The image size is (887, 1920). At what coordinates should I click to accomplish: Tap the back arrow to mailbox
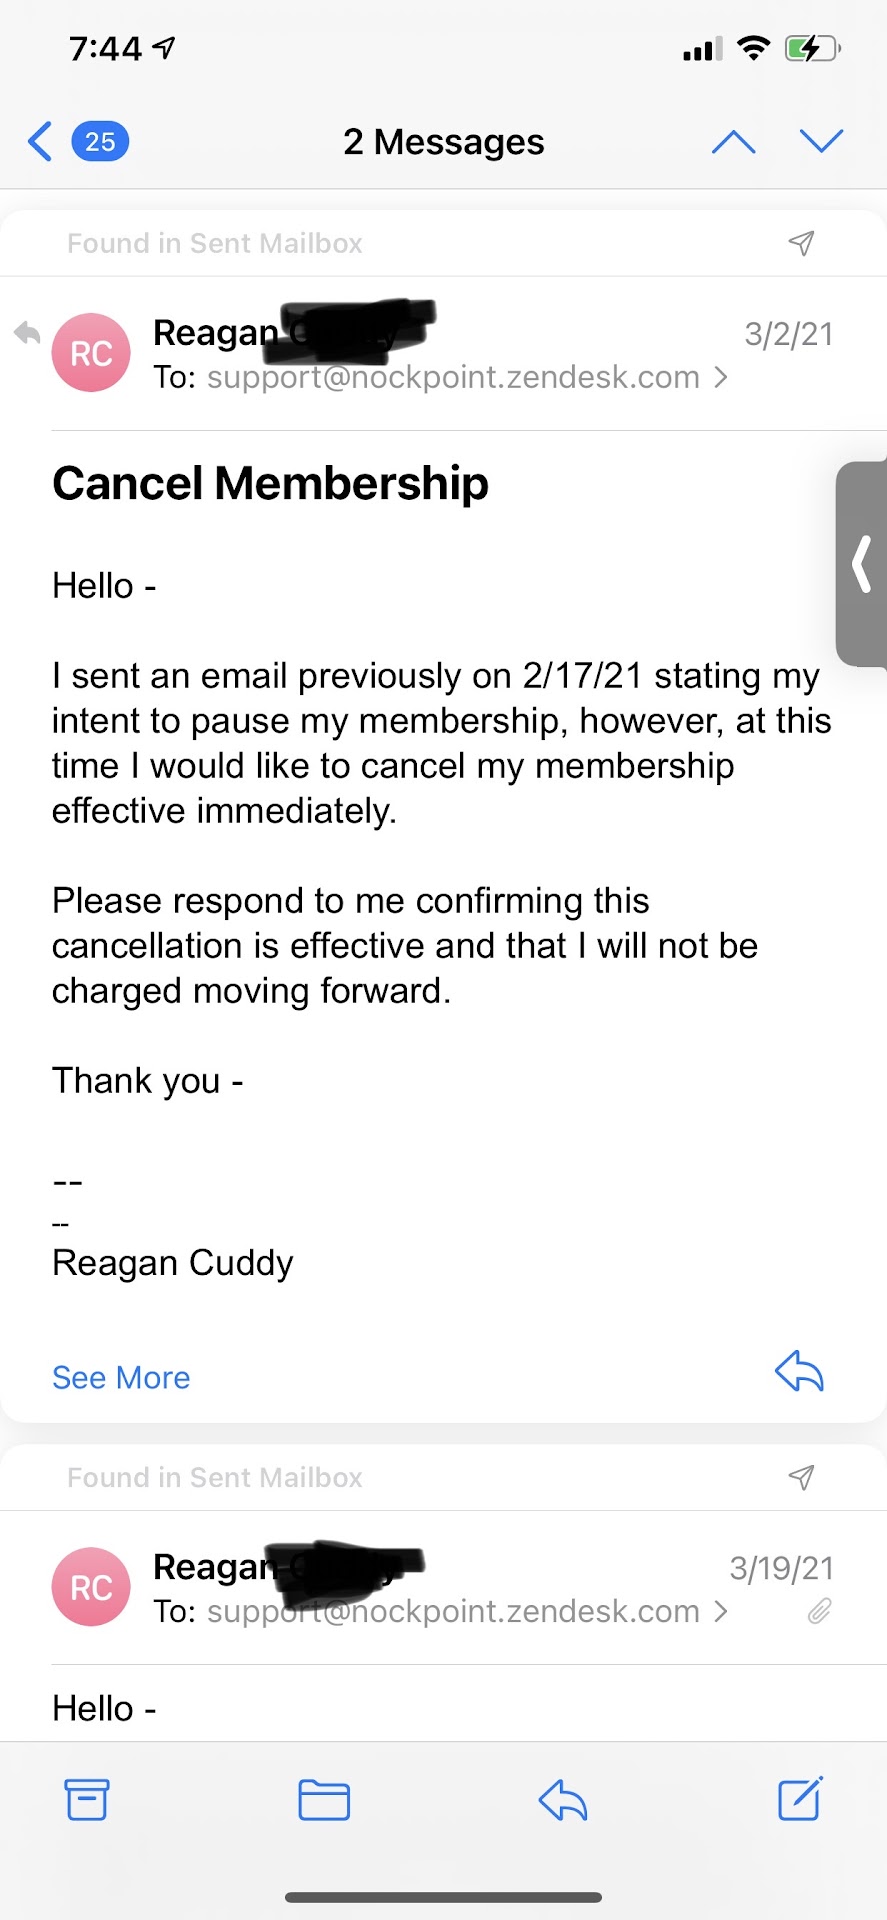click(x=40, y=142)
